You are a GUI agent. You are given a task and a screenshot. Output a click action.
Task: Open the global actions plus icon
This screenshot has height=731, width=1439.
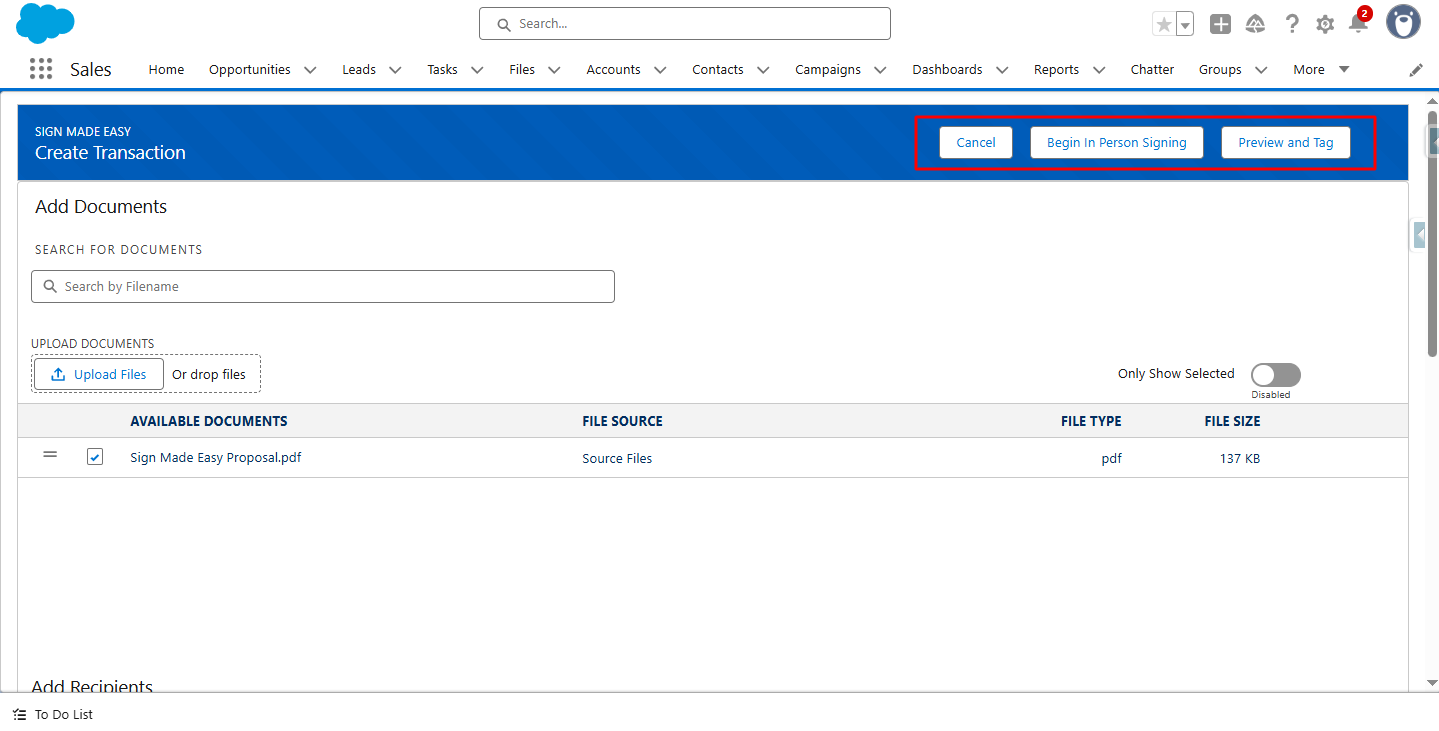tap(1220, 24)
